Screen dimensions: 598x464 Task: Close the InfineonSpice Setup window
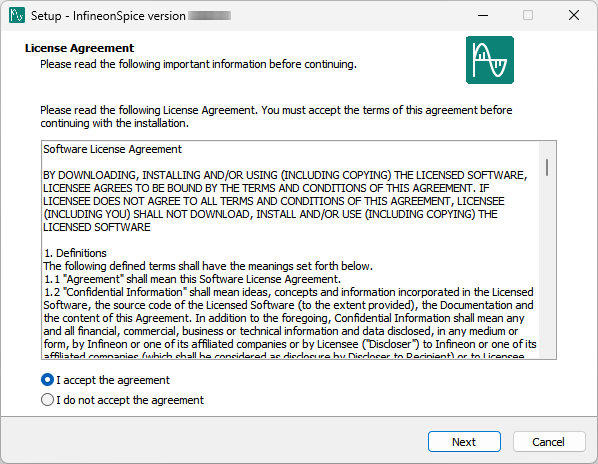[574, 15]
